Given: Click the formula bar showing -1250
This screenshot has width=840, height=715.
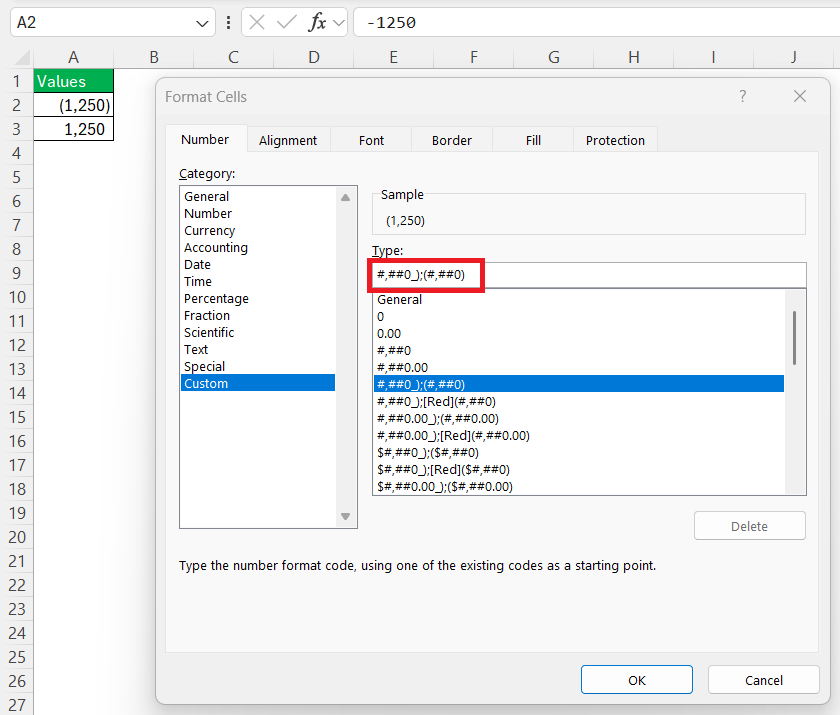Looking at the screenshot, I should [x=596, y=22].
